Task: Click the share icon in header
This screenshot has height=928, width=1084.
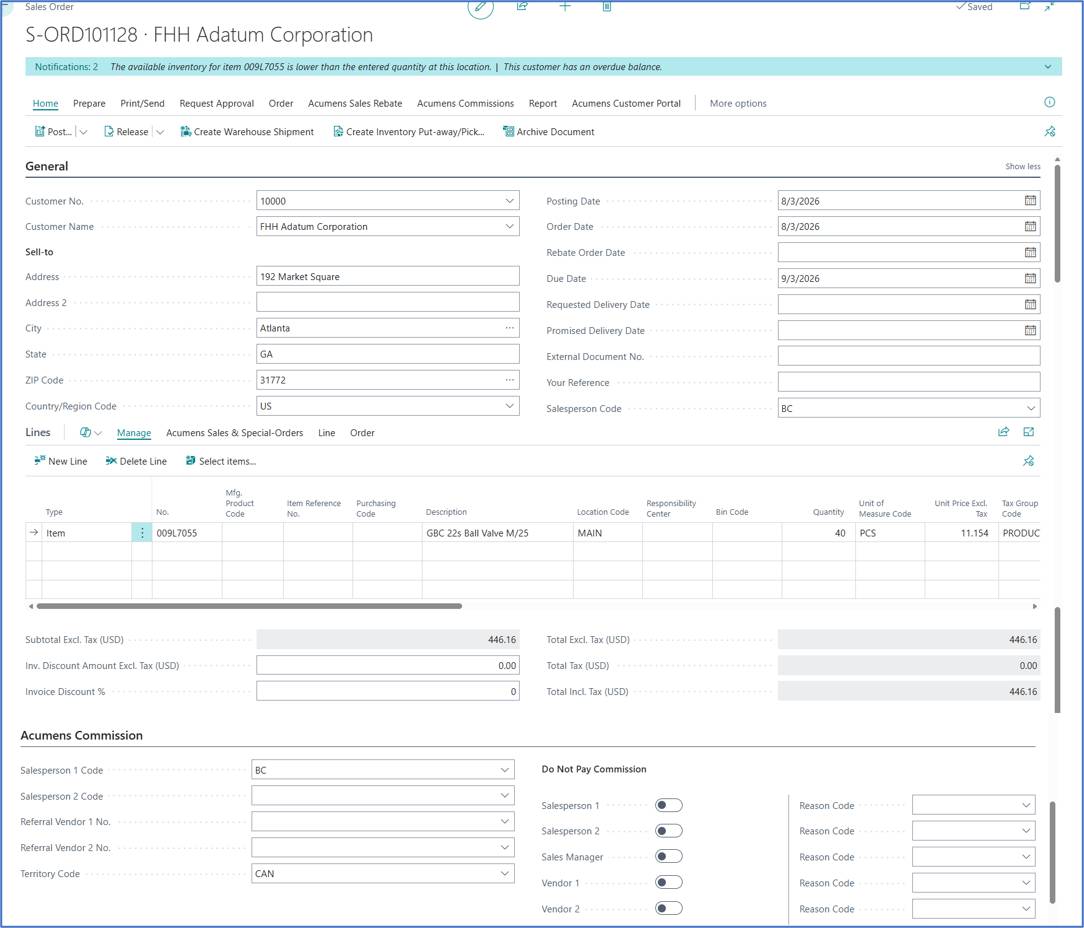Action: 523,6
